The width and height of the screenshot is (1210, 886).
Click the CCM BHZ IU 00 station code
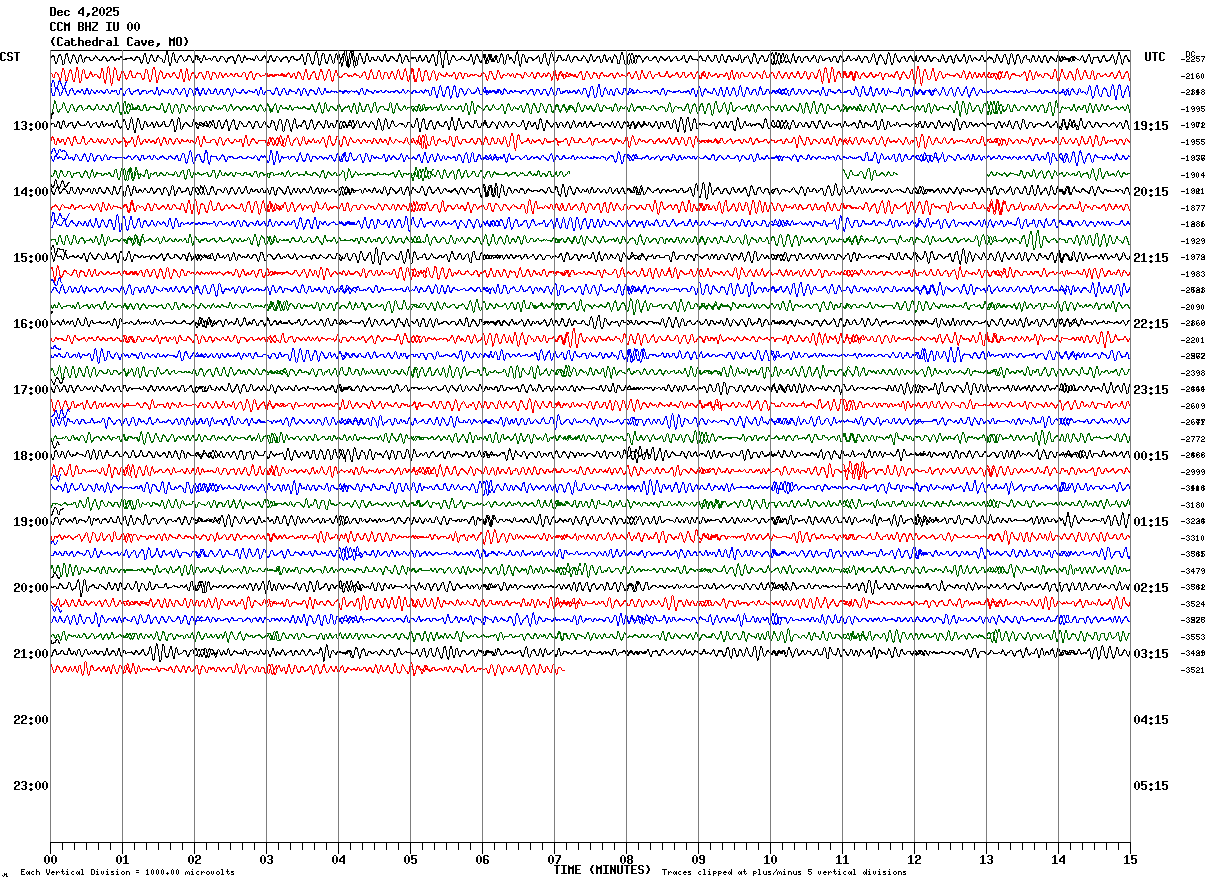click(95, 27)
